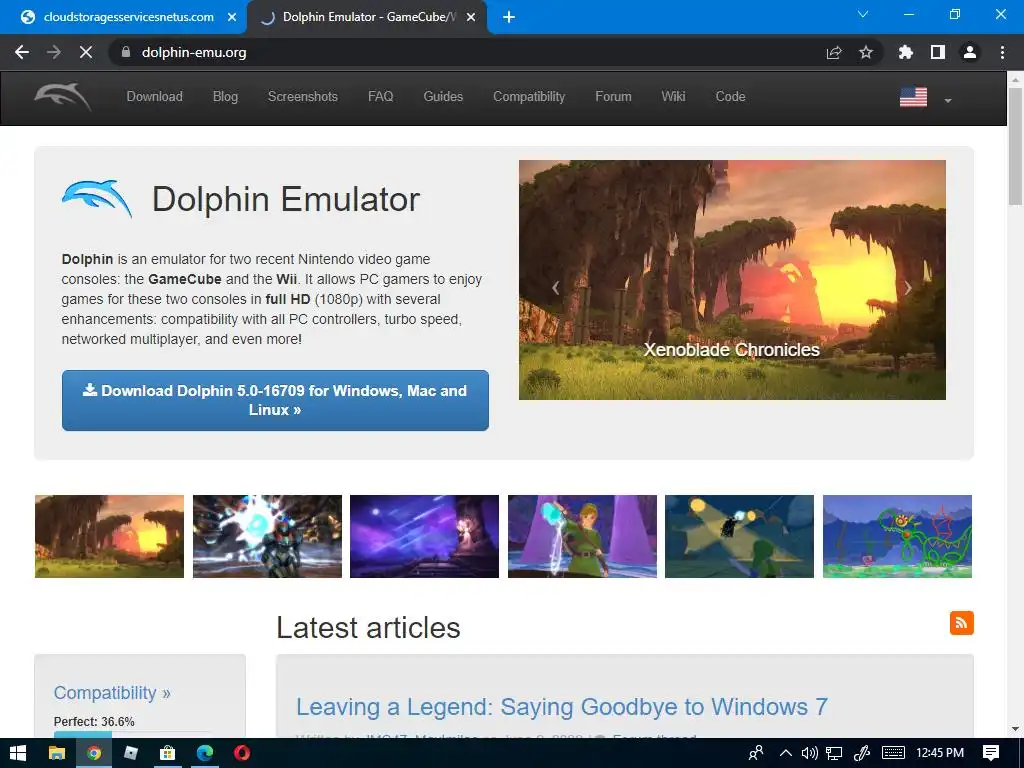1024x768 pixels.
Task: Open the RSS feed icon
Action: [x=961, y=623]
